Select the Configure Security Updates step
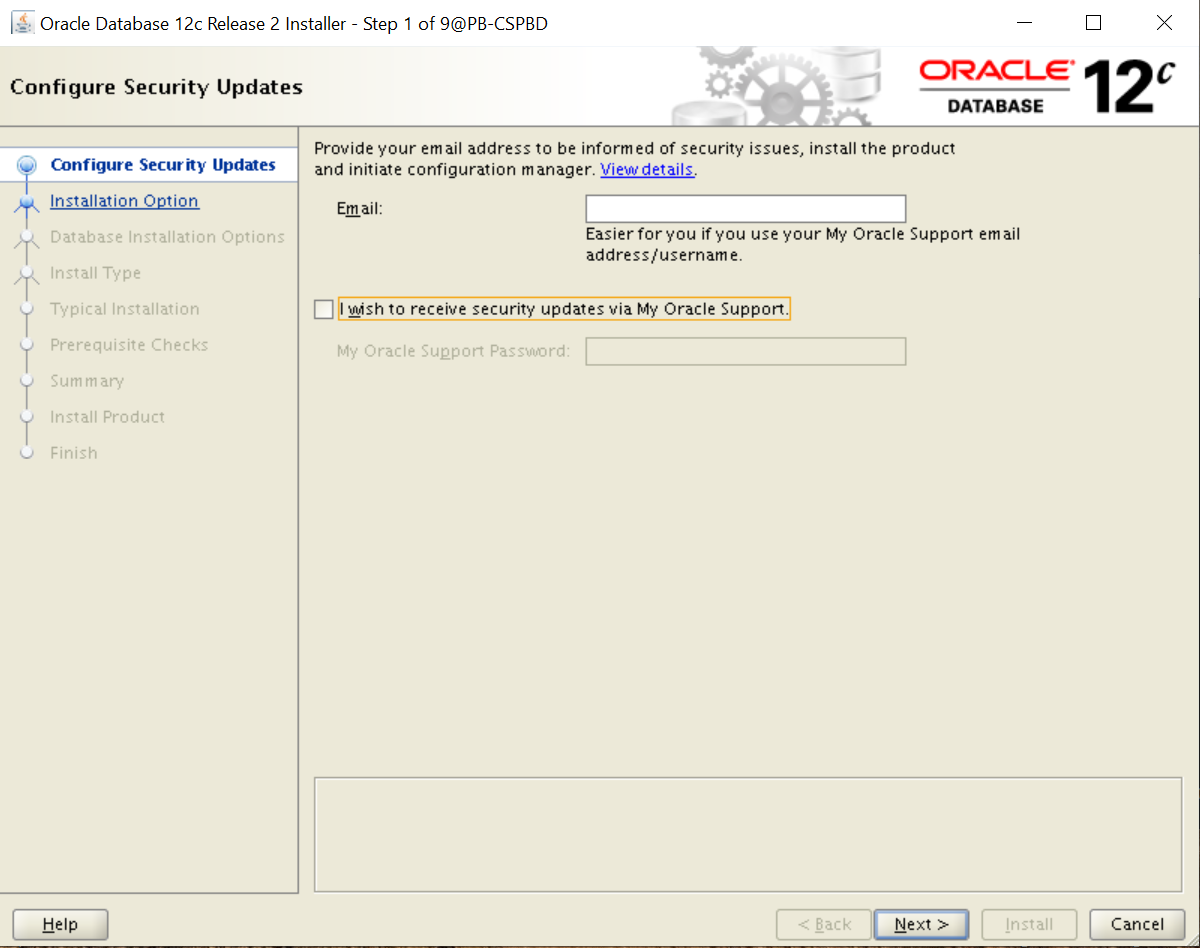 click(x=163, y=165)
